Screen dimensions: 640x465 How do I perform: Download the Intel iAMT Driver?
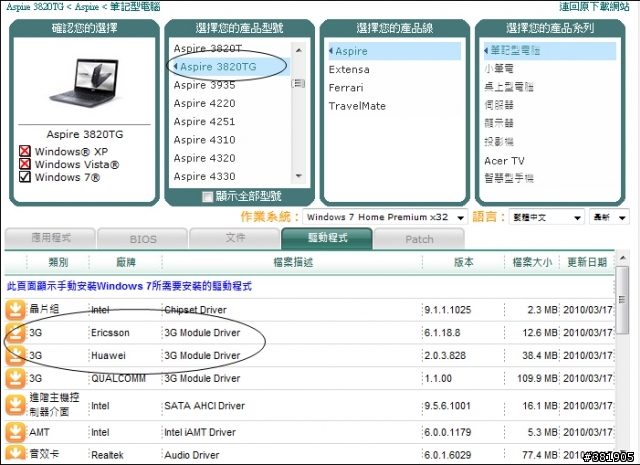pyautogui.click(x=15, y=432)
